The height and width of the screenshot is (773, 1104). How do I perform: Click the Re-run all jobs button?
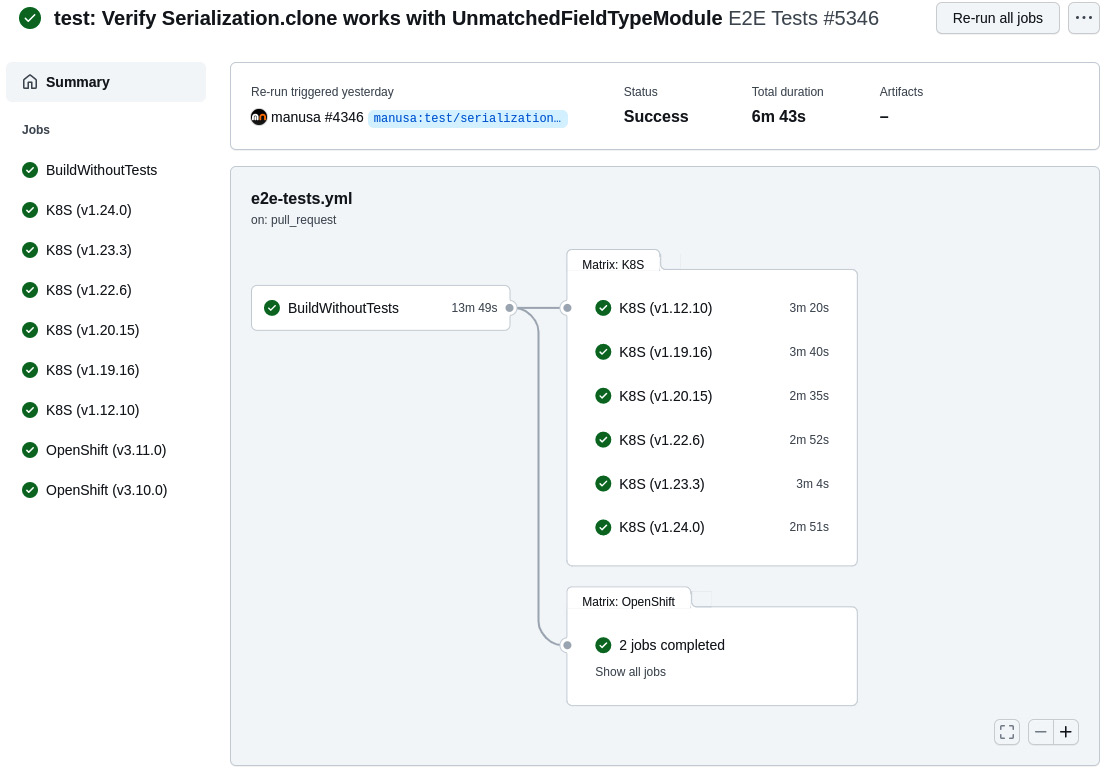point(997,18)
